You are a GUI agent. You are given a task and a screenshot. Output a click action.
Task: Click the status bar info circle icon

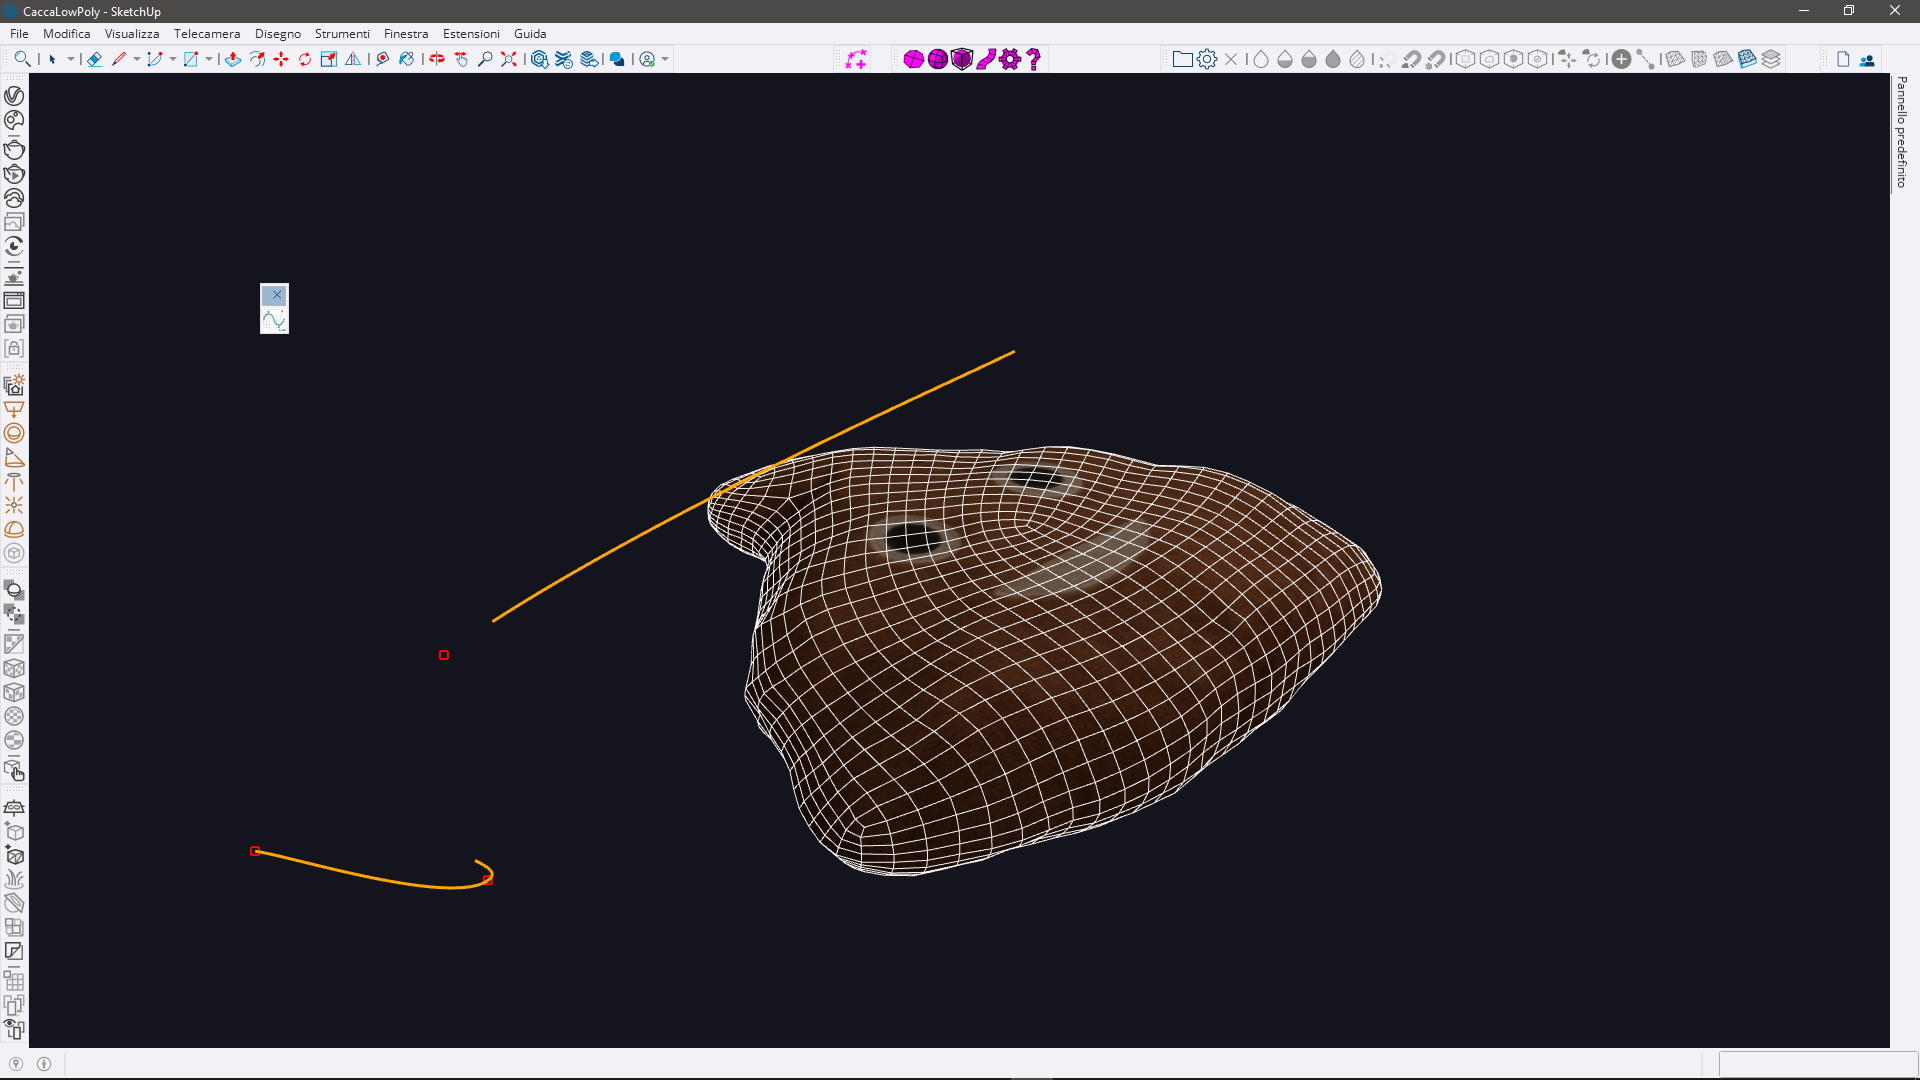click(44, 1064)
